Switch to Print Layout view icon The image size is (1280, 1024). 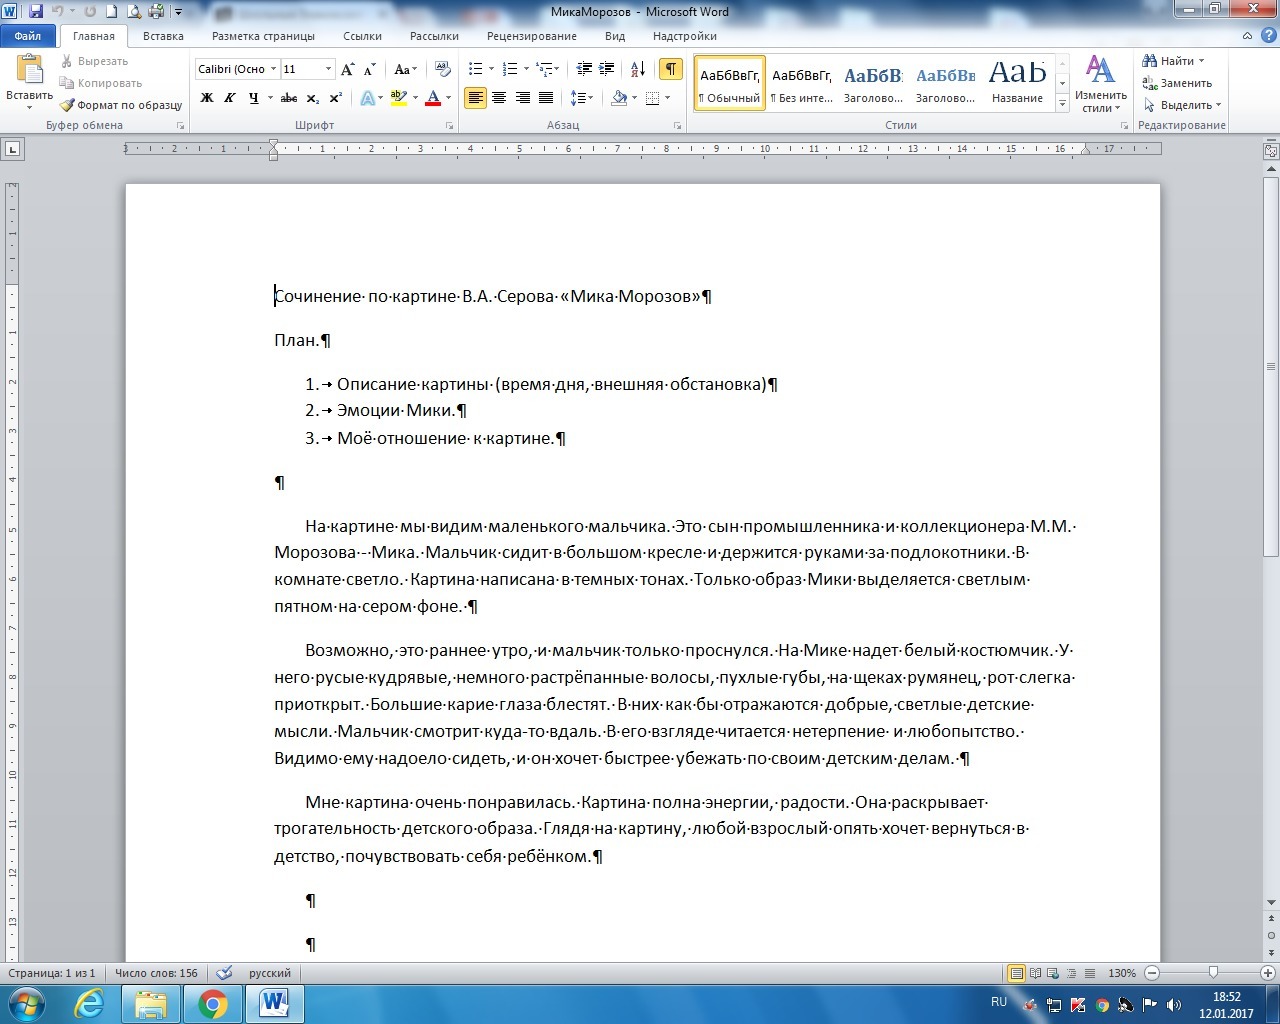[1017, 973]
